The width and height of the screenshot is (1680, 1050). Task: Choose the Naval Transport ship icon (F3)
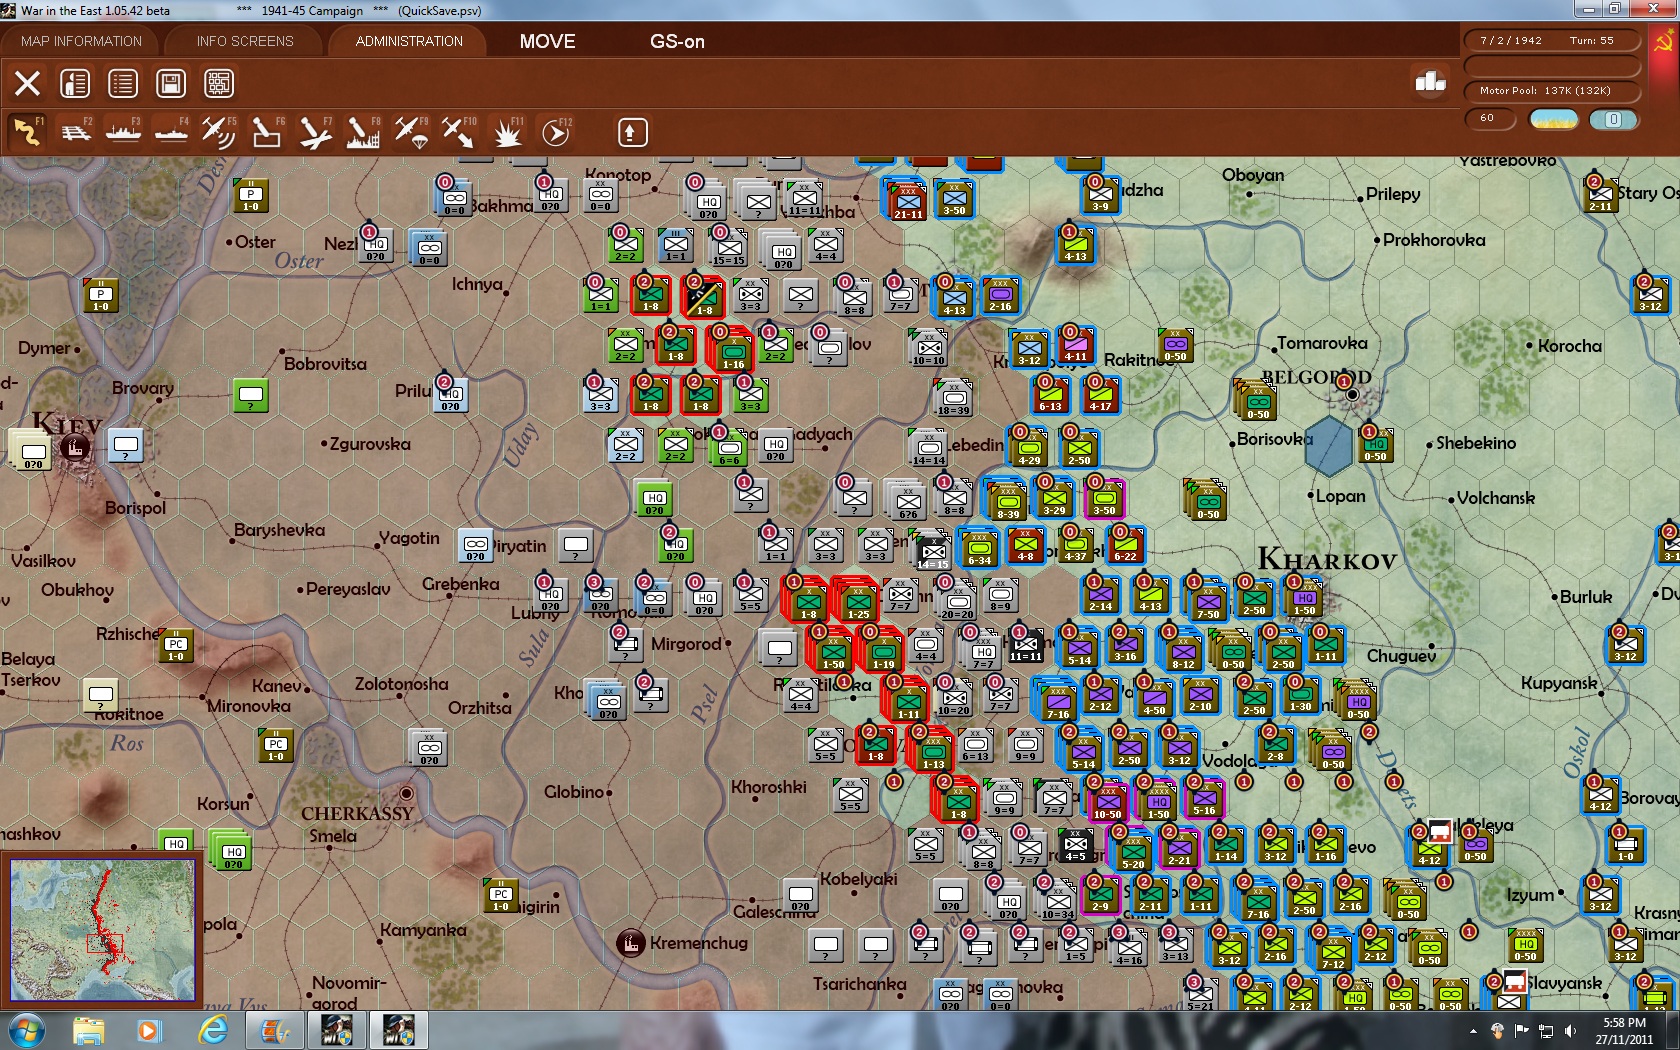pyautogui.click(x=123, y=132)
